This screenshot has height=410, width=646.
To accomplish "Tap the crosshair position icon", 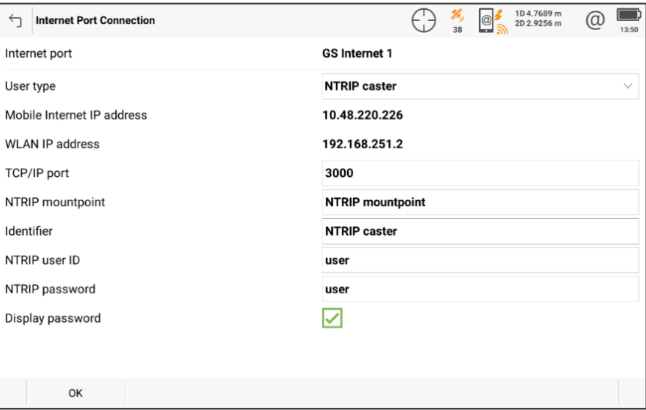I will tap(424, 20).
